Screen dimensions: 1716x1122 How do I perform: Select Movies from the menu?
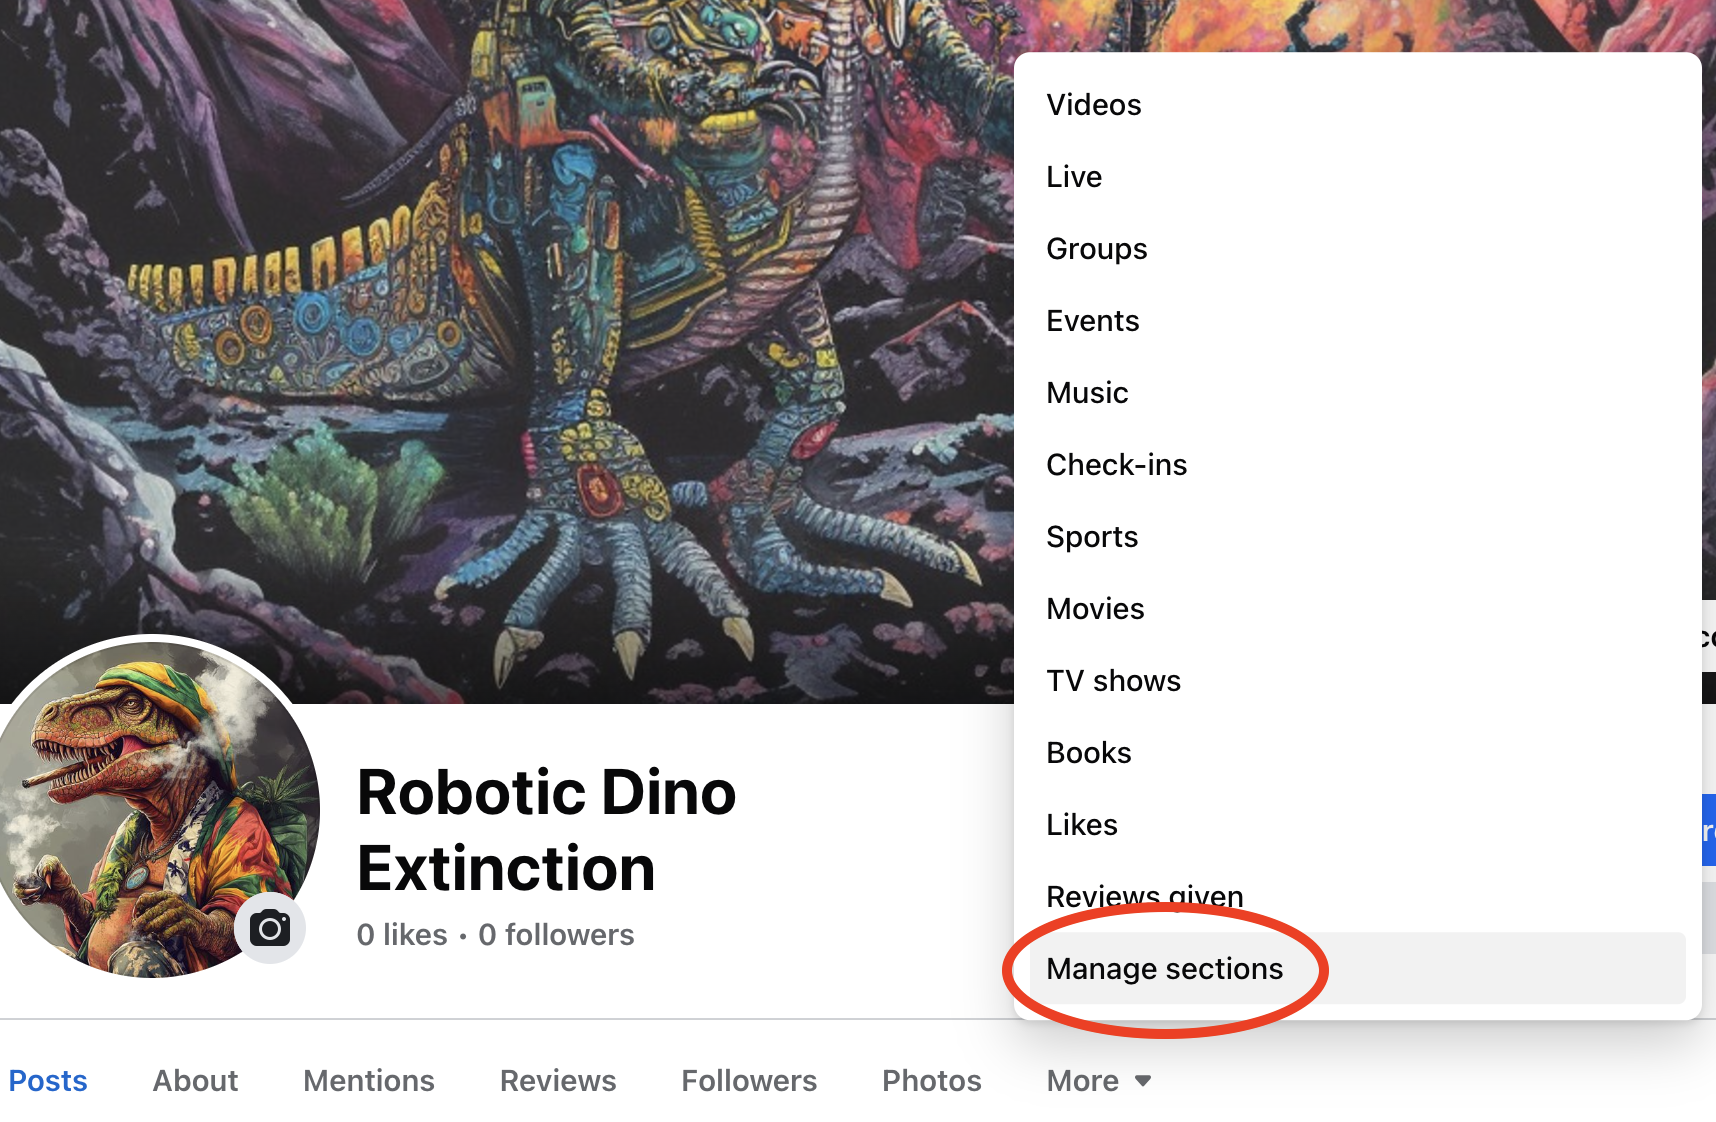coord(1095,609)
